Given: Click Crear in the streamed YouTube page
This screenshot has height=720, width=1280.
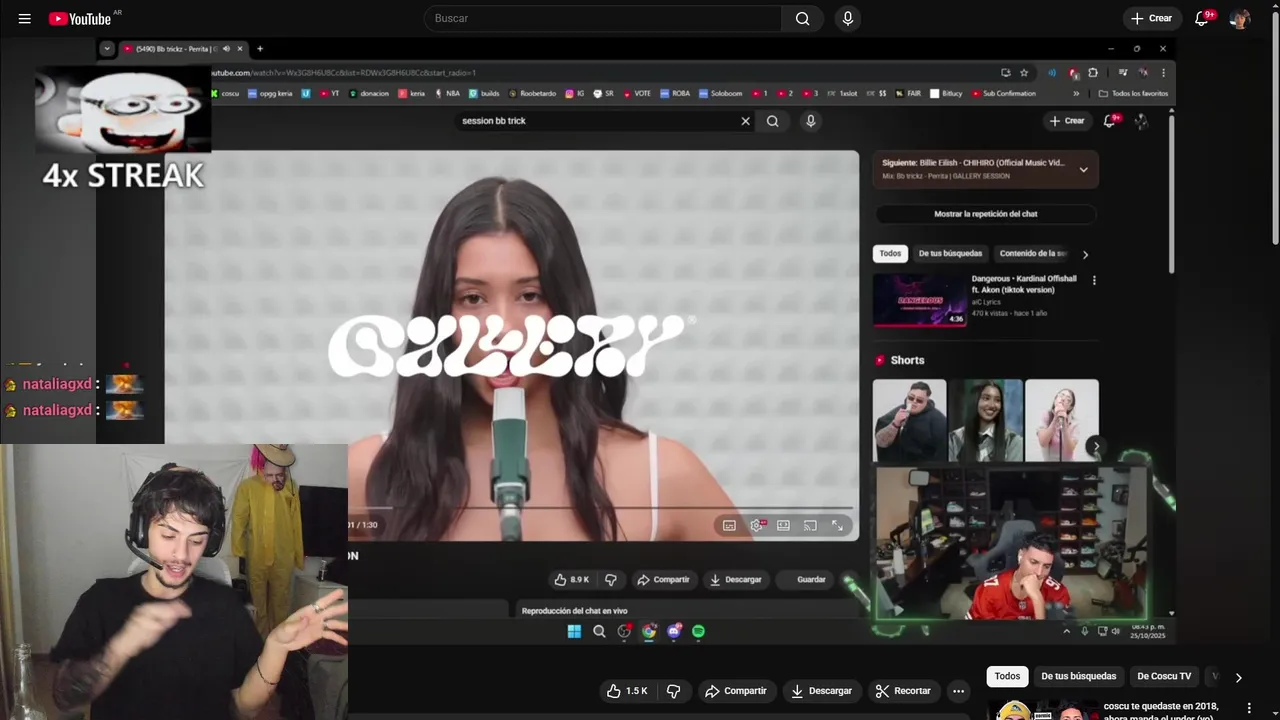Looking at the screenshot, I should pyautogui.click(x=1067, y=121).
